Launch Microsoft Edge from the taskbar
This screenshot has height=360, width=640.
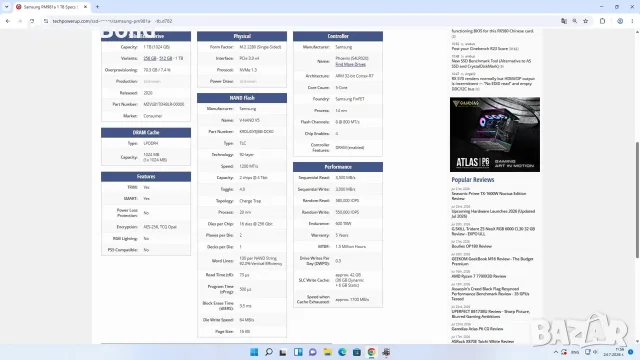point(342,352)
